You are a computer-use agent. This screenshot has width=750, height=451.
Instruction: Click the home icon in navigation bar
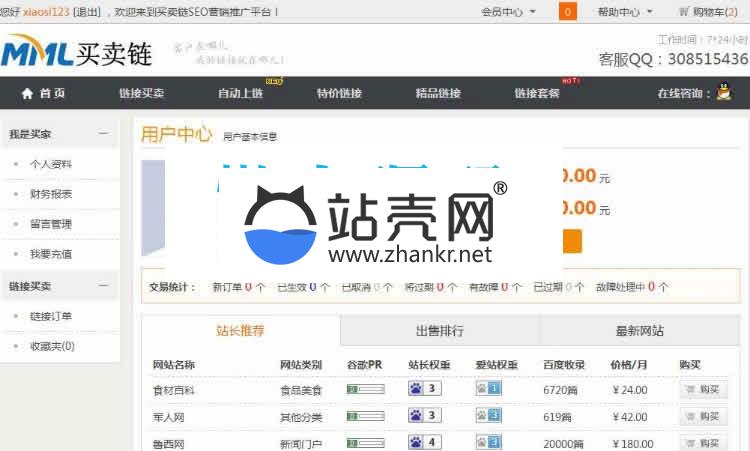27,93
